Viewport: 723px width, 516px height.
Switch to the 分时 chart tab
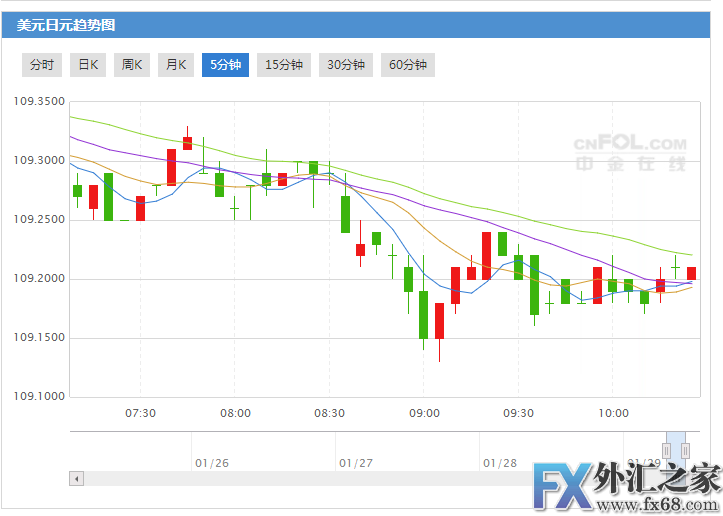click(42, 65)
